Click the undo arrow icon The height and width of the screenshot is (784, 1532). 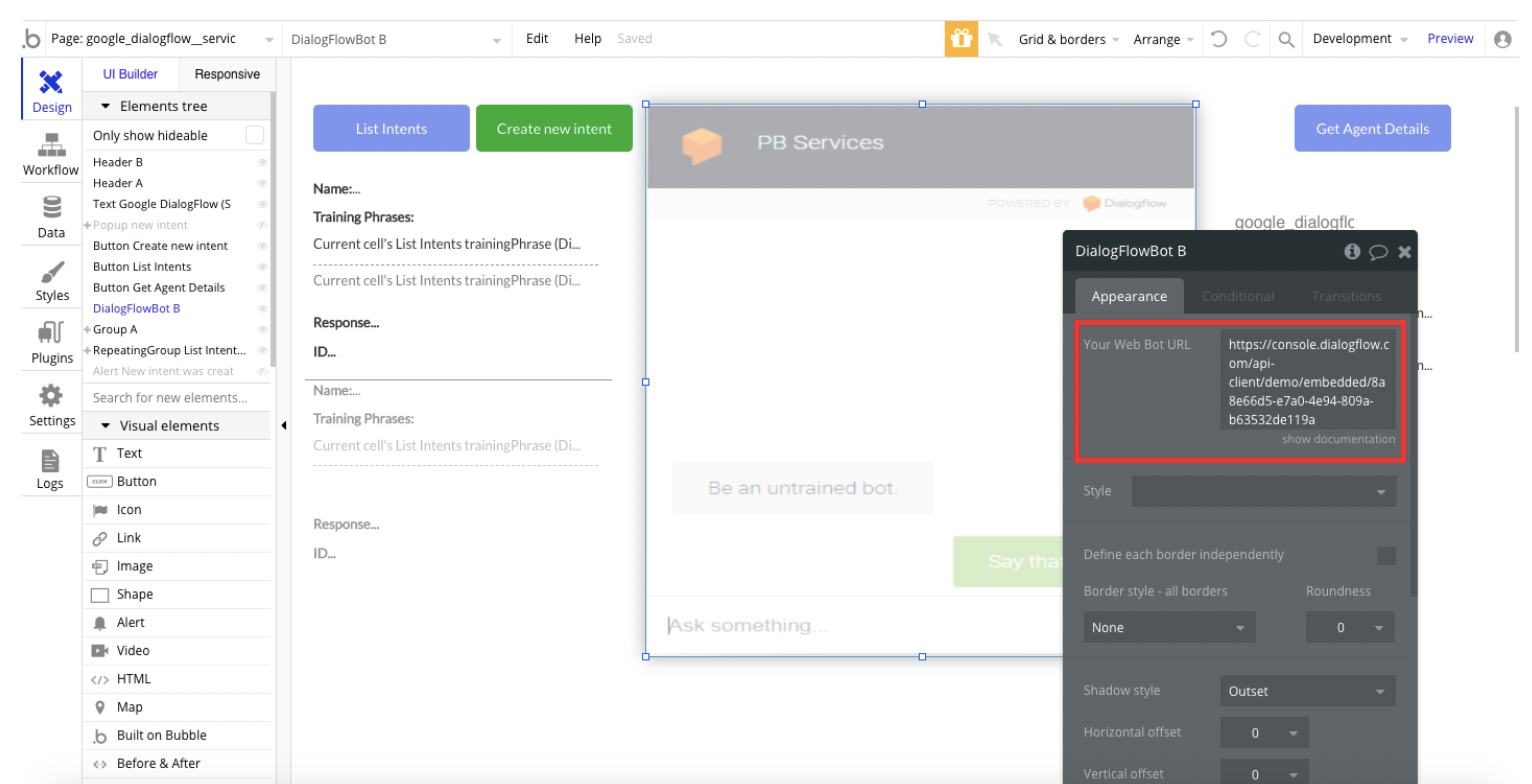coord(1218,39)
